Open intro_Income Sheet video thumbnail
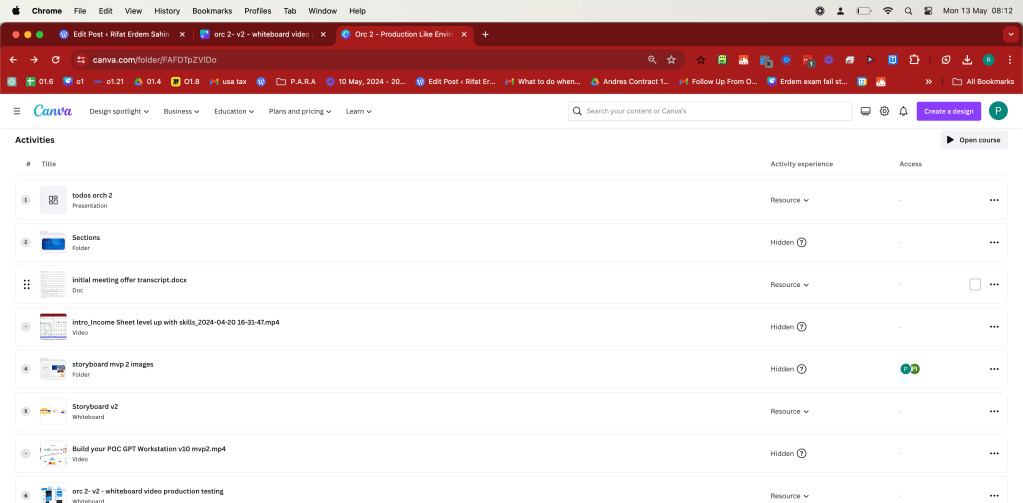 (x=53, y=327)
